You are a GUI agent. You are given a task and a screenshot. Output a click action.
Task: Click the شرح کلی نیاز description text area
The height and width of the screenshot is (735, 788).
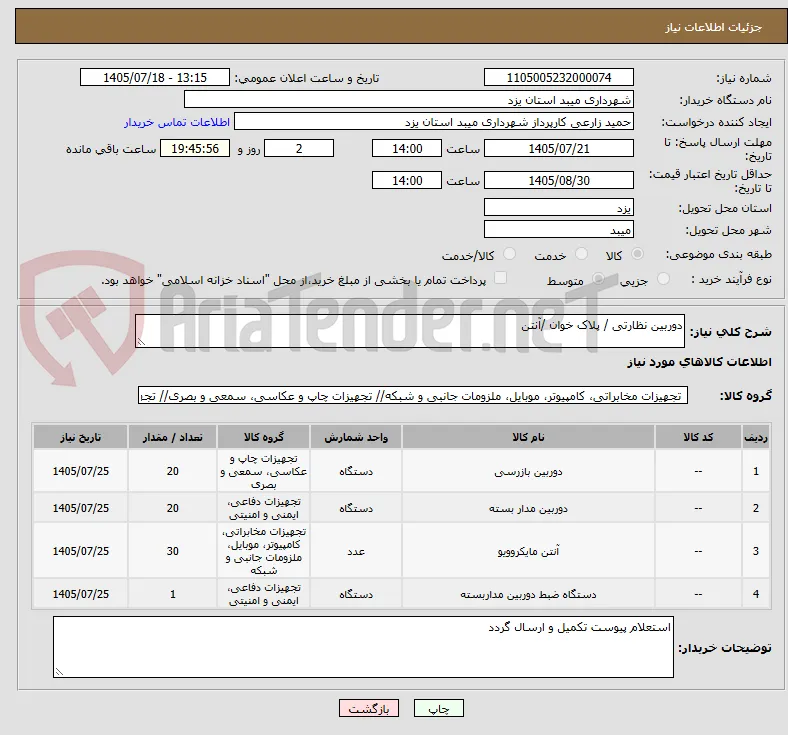click(410, 331)
